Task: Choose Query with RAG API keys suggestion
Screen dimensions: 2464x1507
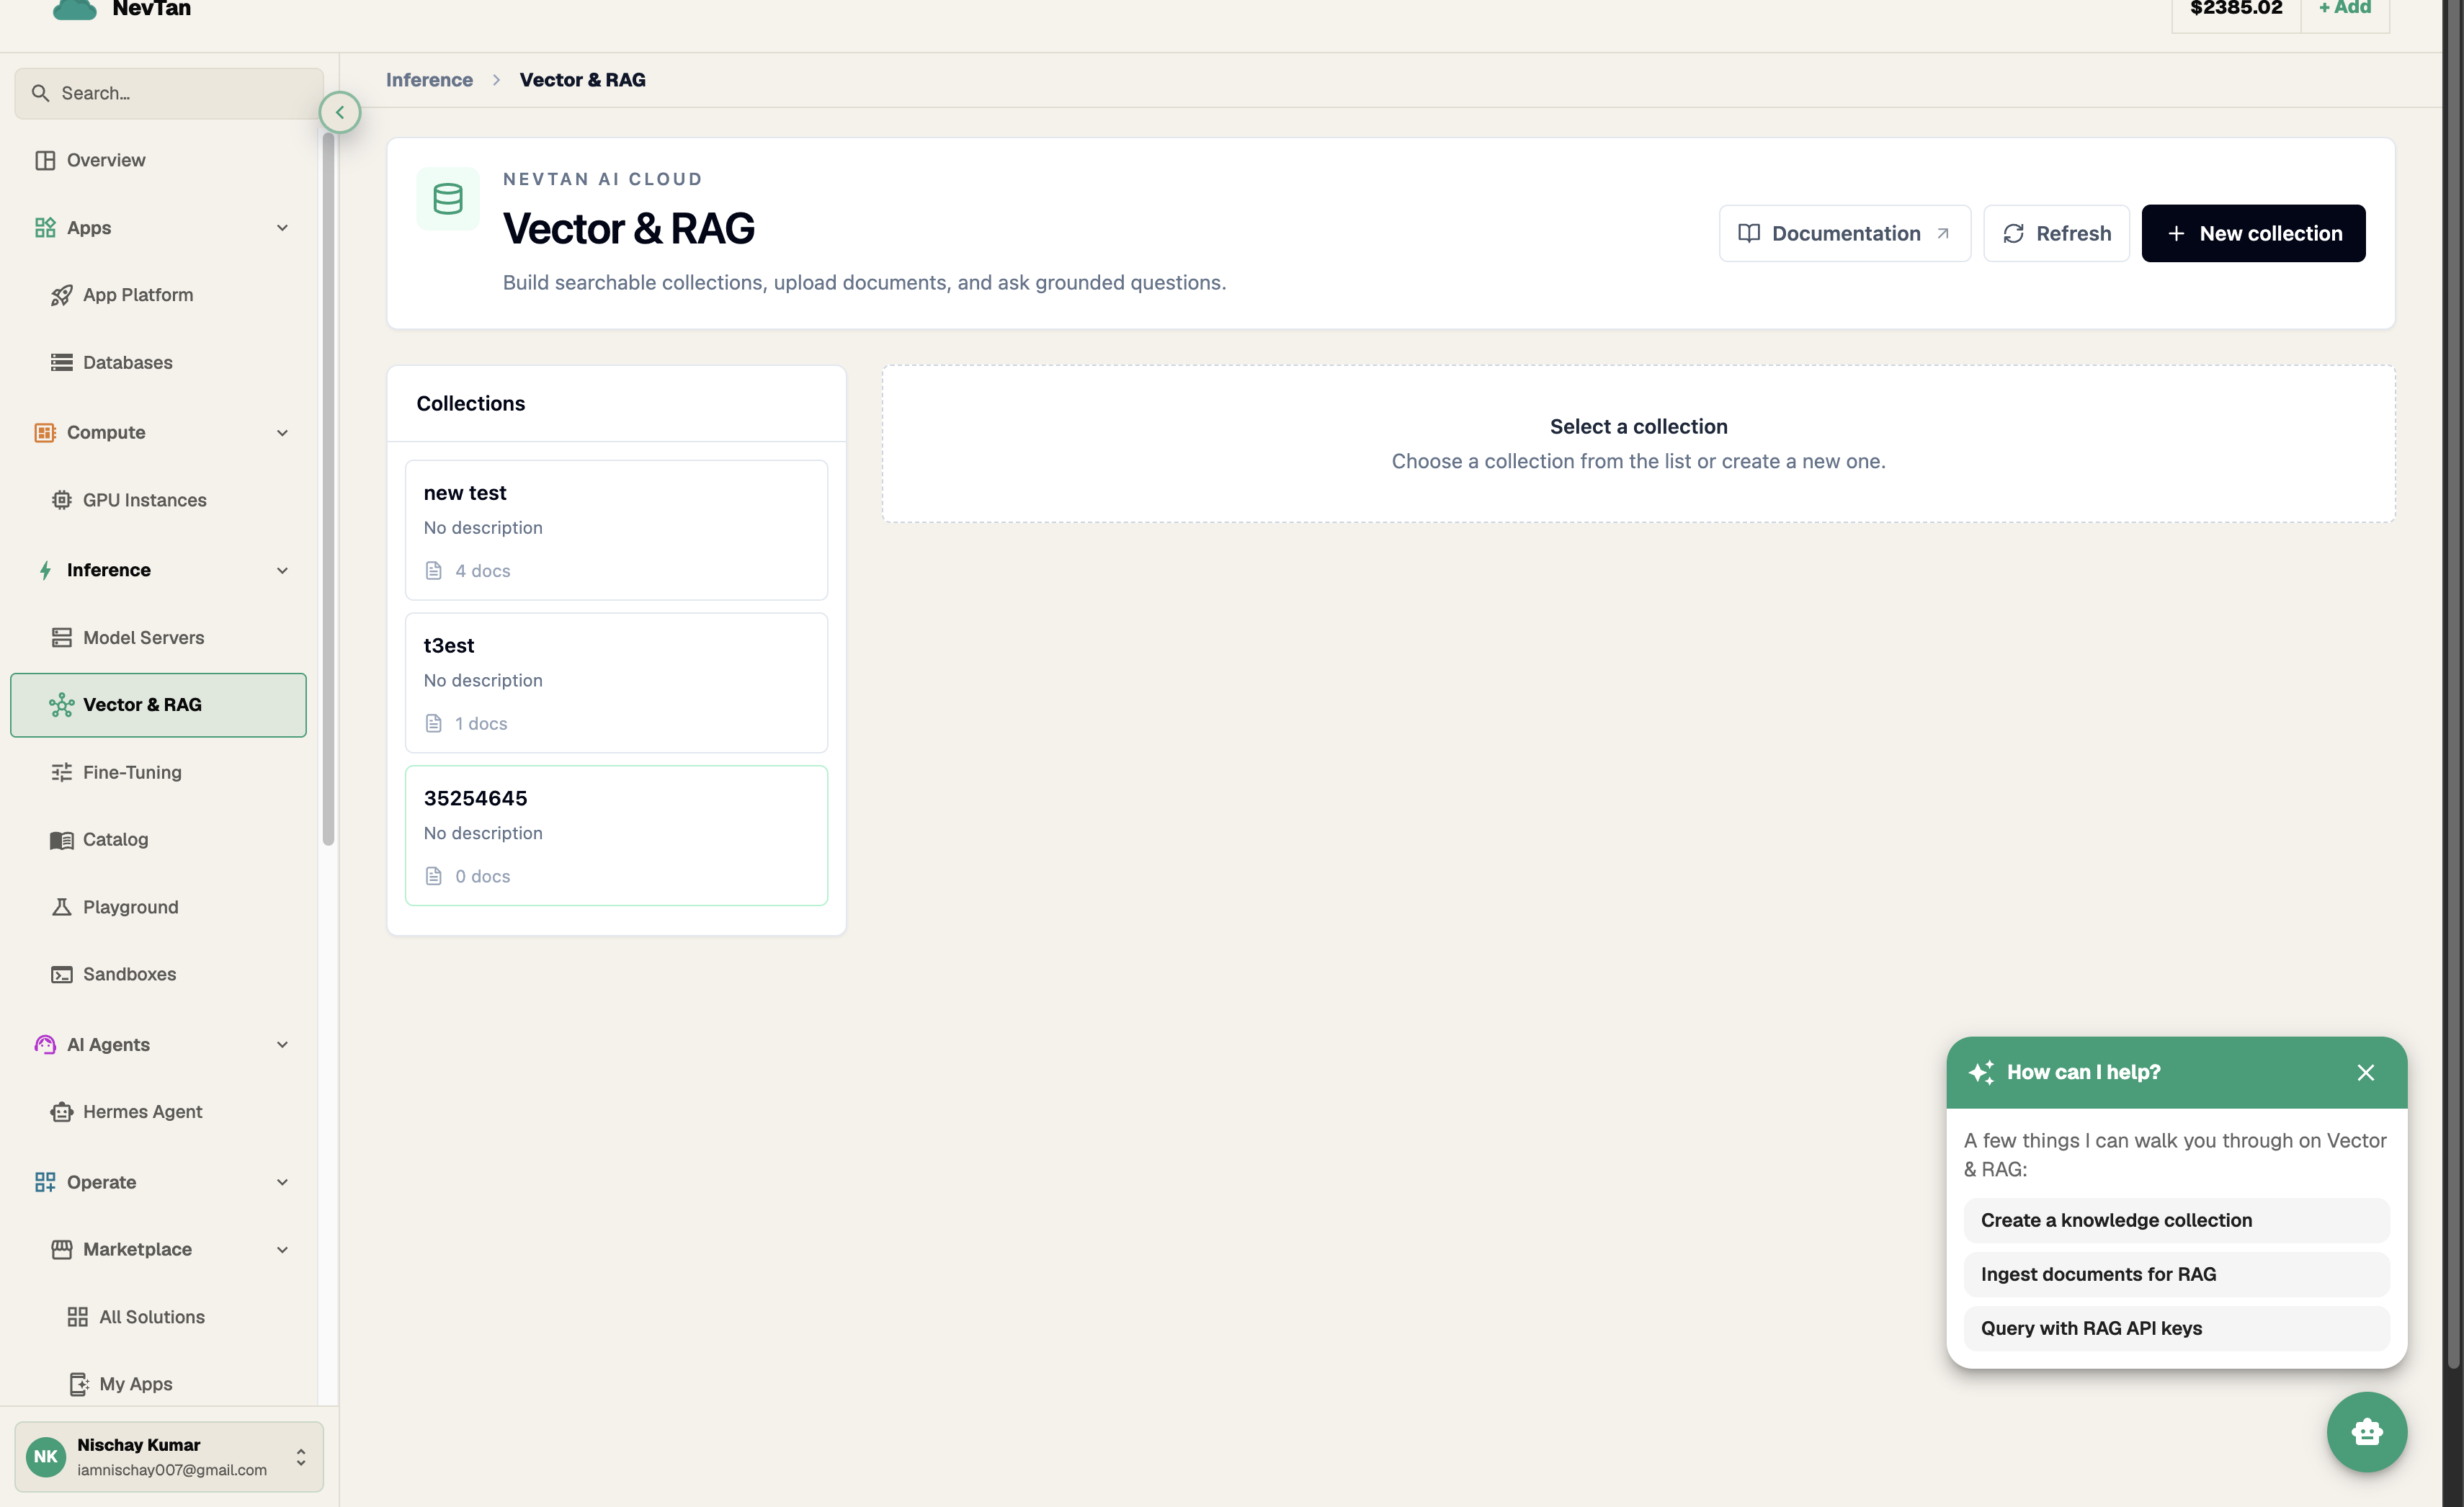Action: (x=2176, y=1328)
